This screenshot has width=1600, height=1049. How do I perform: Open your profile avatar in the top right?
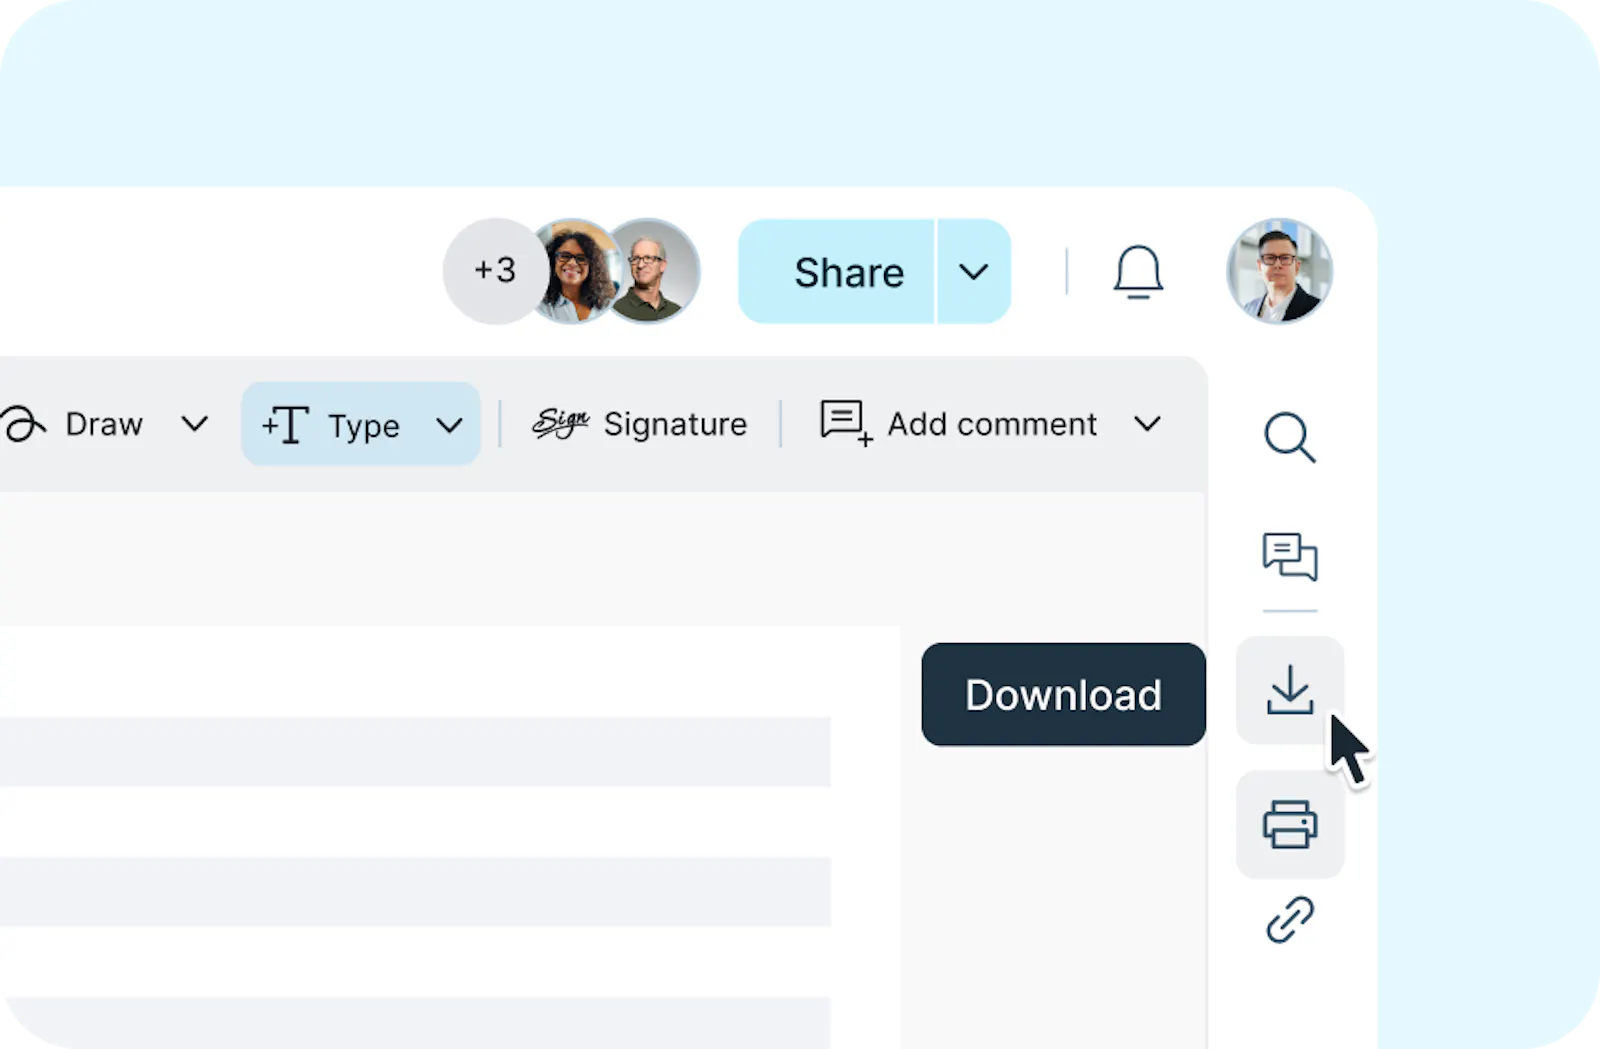point(1280,271)
